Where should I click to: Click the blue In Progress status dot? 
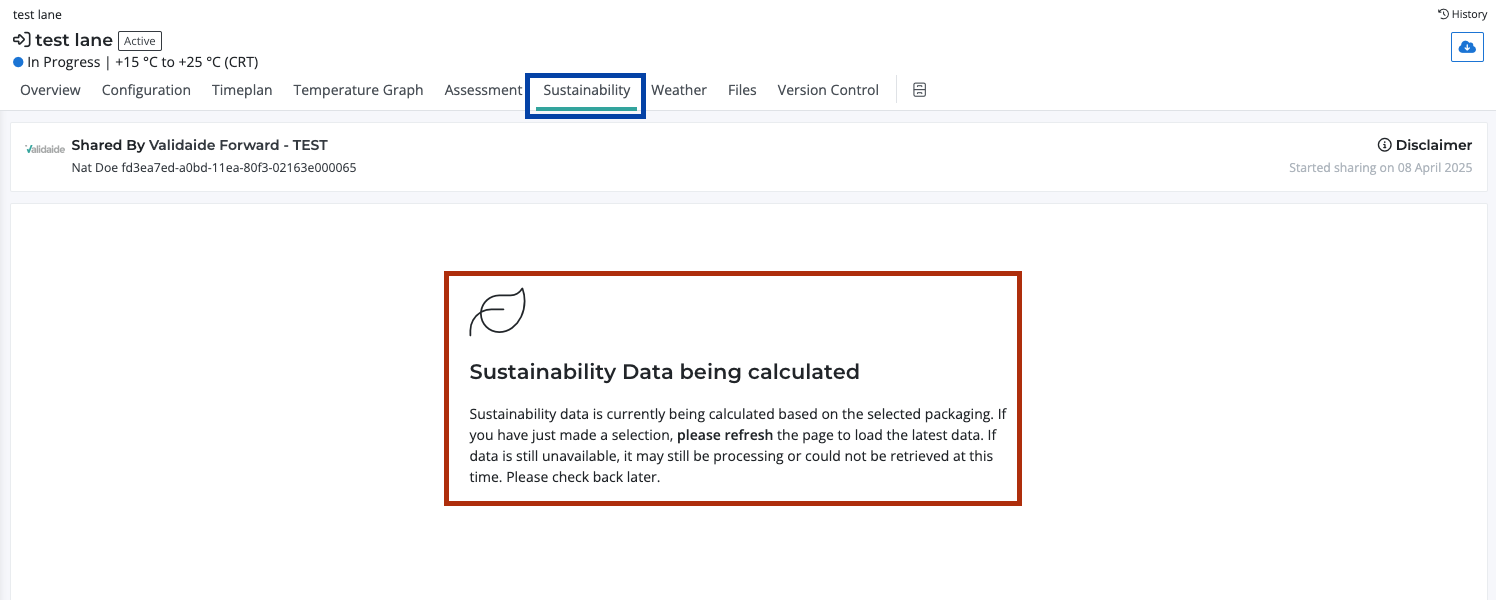(x=18, y=62)
